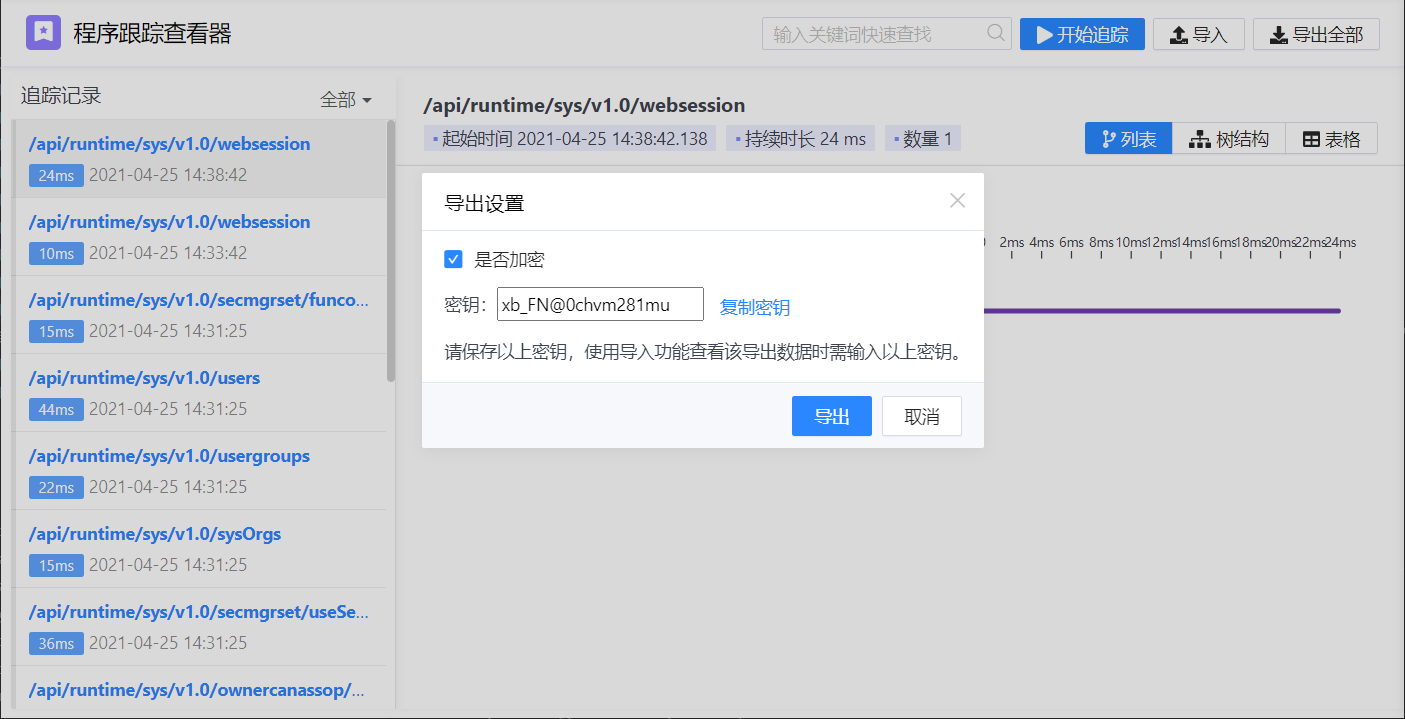Image resolution: width=1405 pixels, height=719 pixels.
Task: Open the /api/runtime/sys/v1.0/users trace record
Action: click(199, 393)
